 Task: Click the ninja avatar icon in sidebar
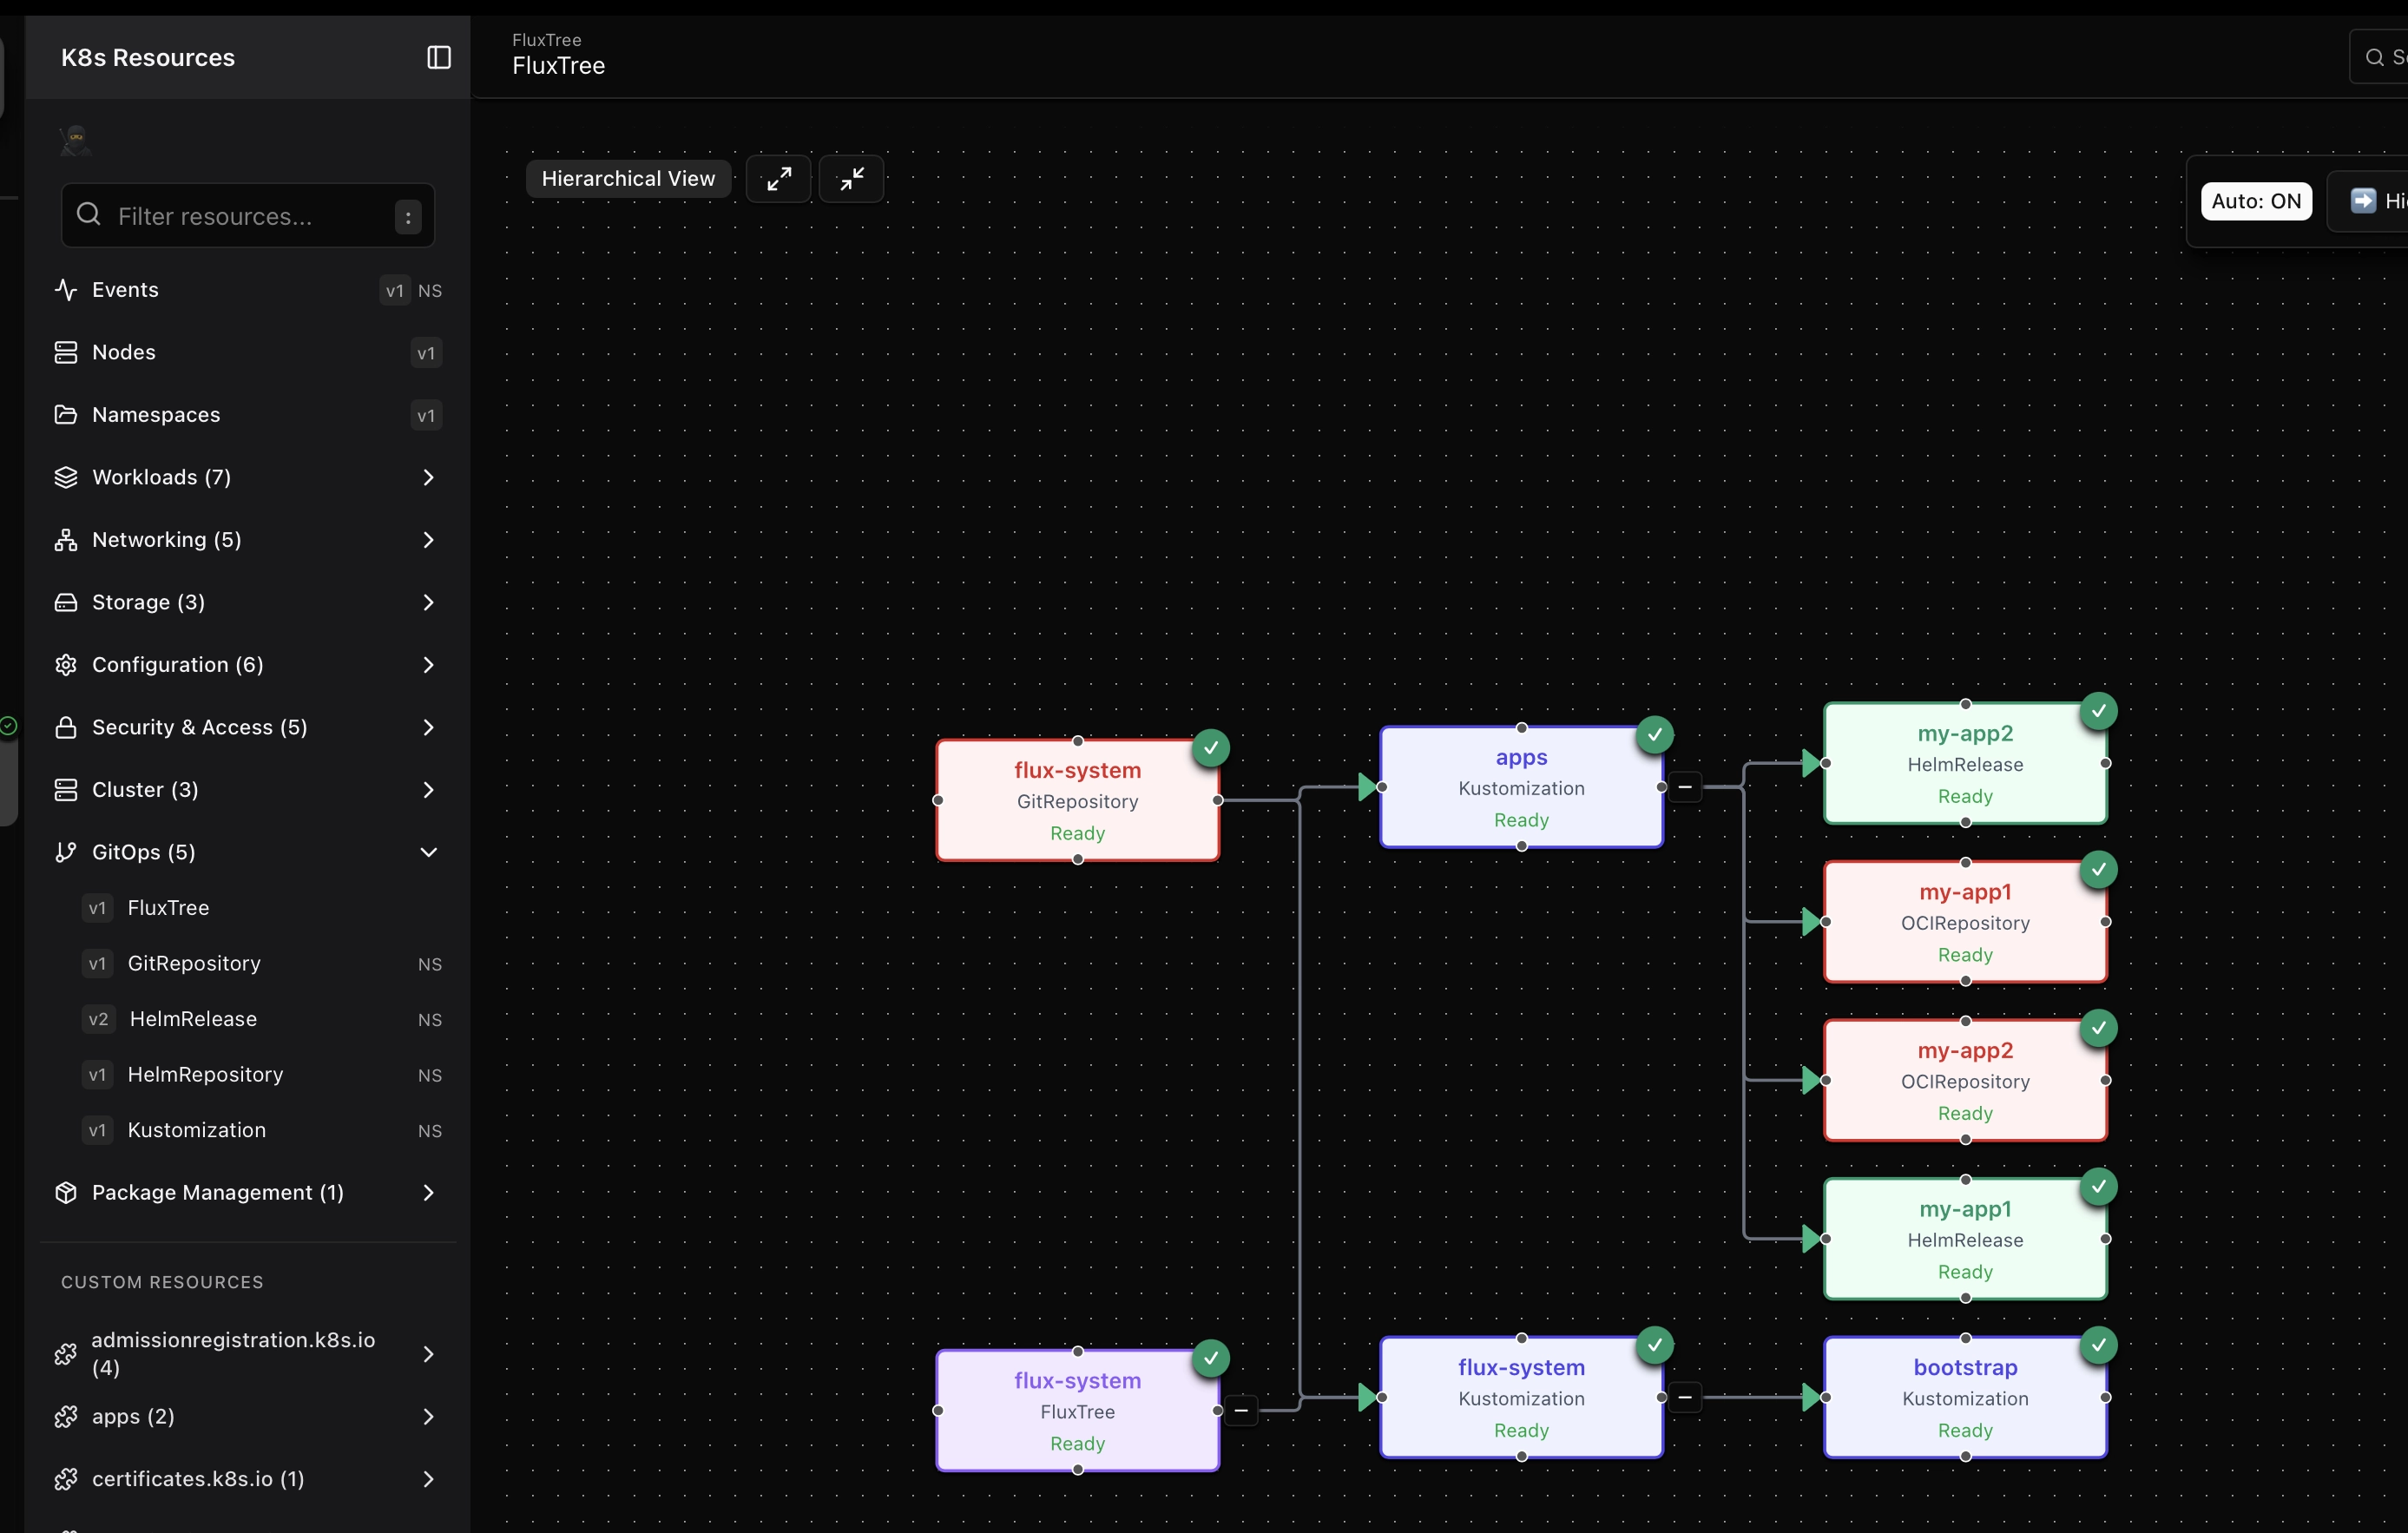pos(75,141)
